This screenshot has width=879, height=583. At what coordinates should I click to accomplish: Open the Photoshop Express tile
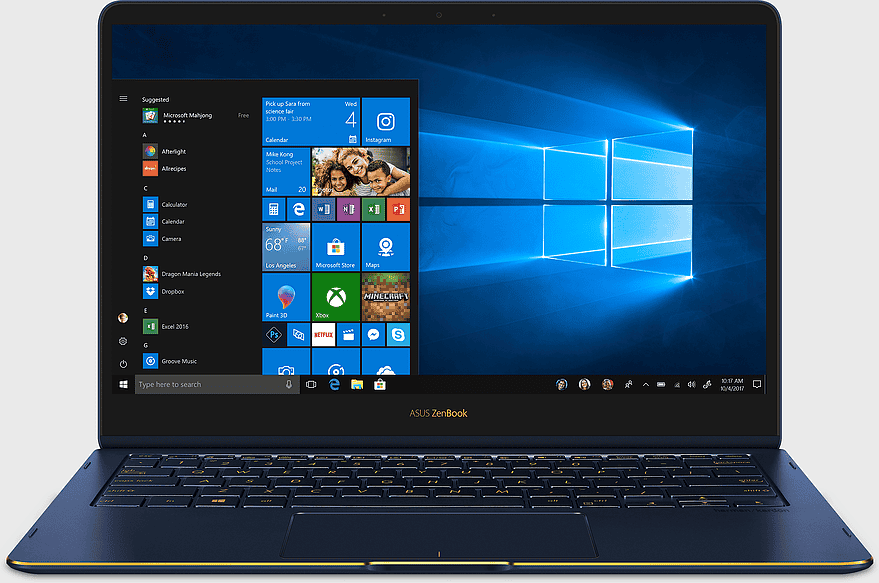[274, 335]
